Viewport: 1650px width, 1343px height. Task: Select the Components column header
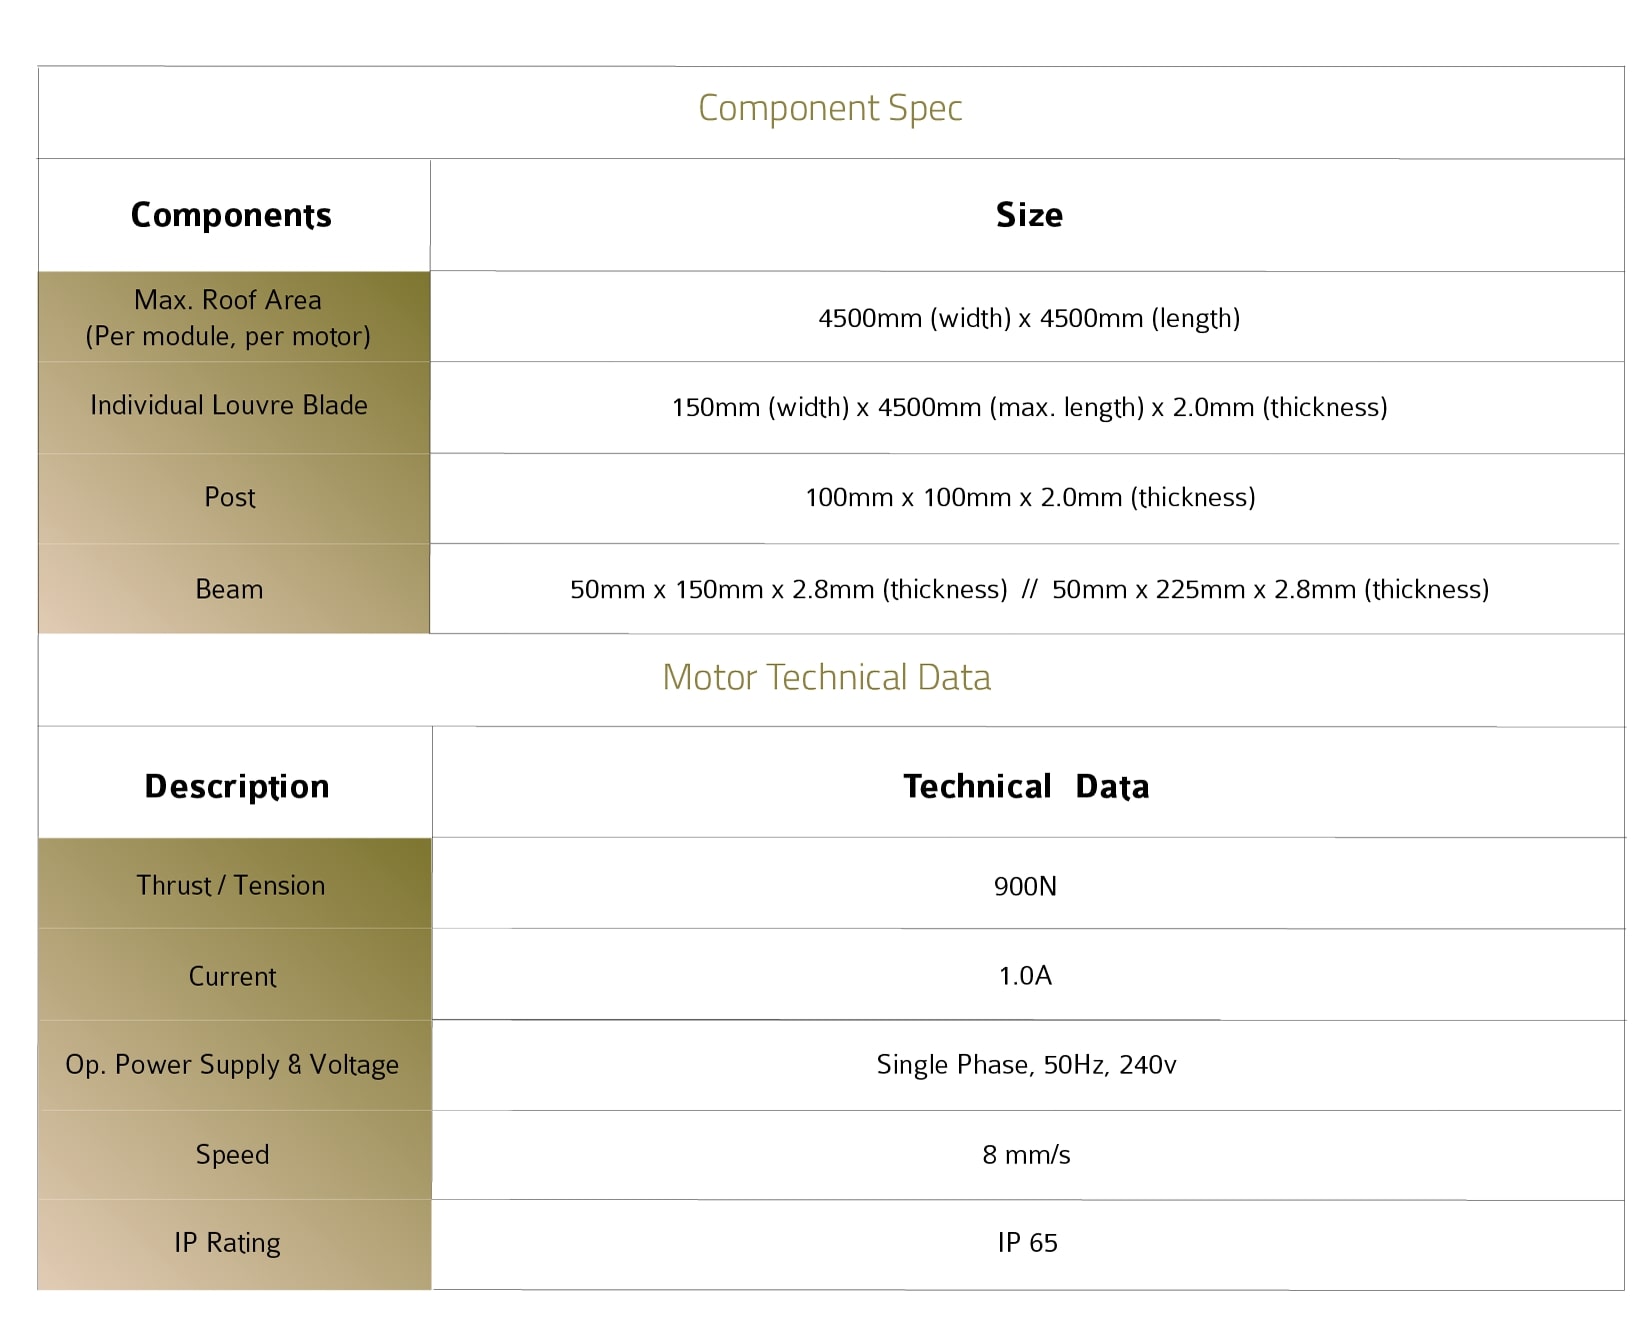(231, 215)
